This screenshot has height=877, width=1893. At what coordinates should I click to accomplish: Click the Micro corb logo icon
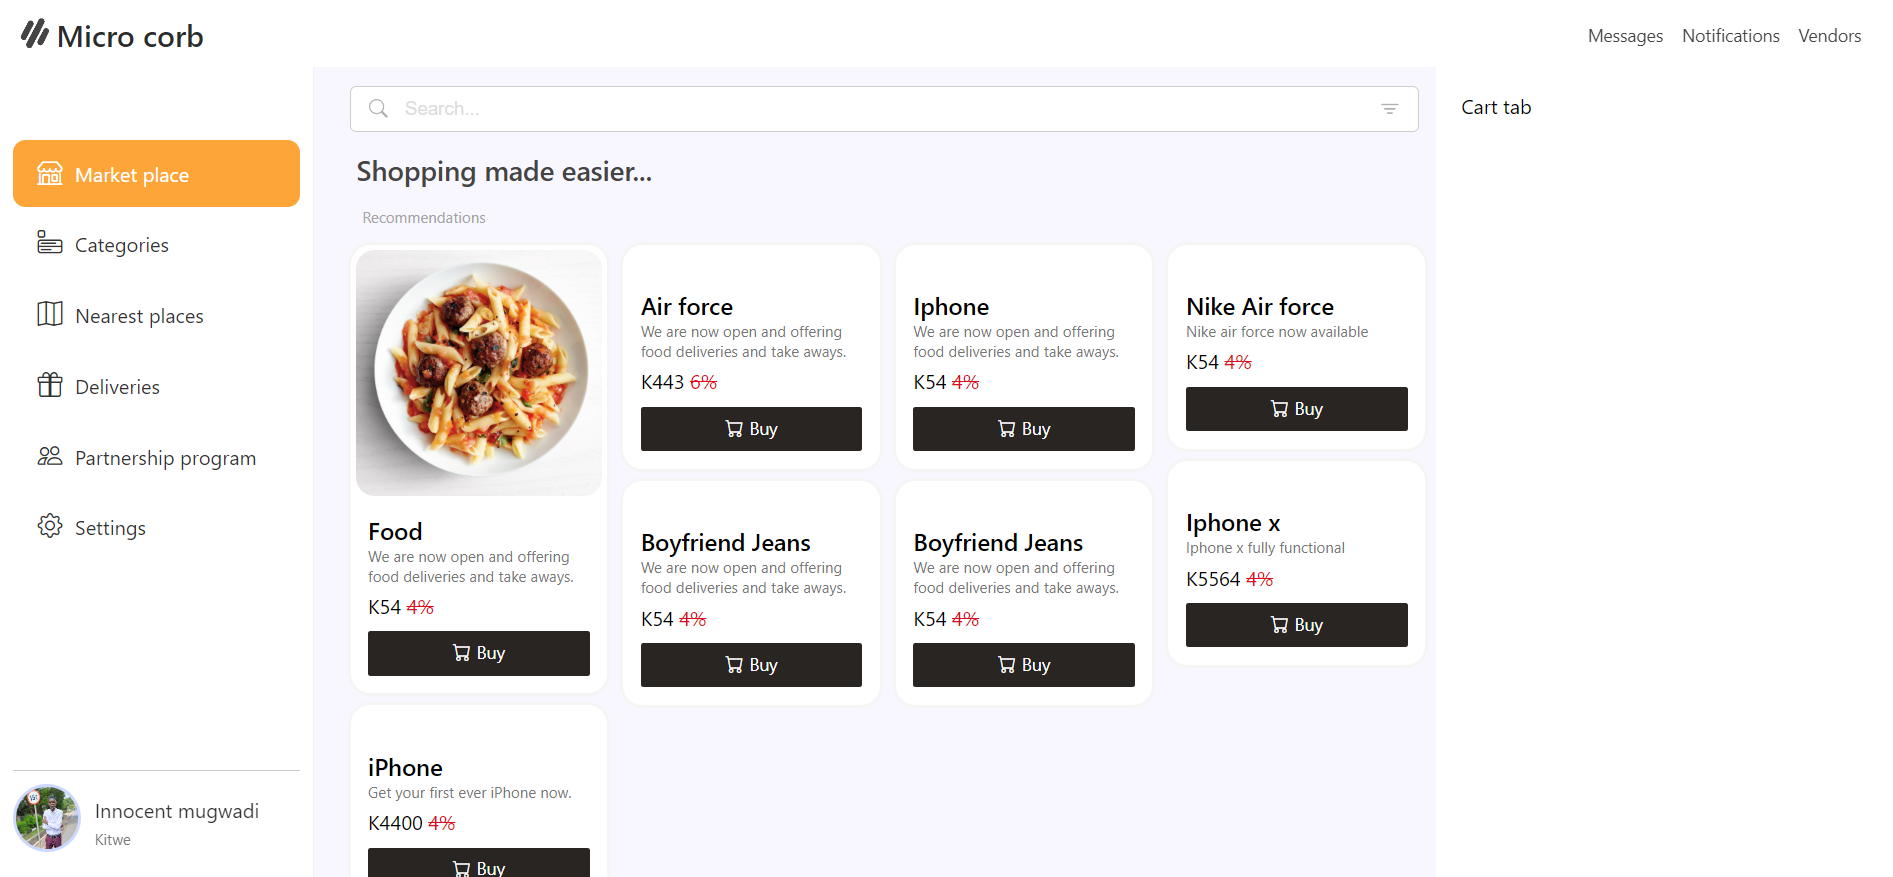click(35, 34)
